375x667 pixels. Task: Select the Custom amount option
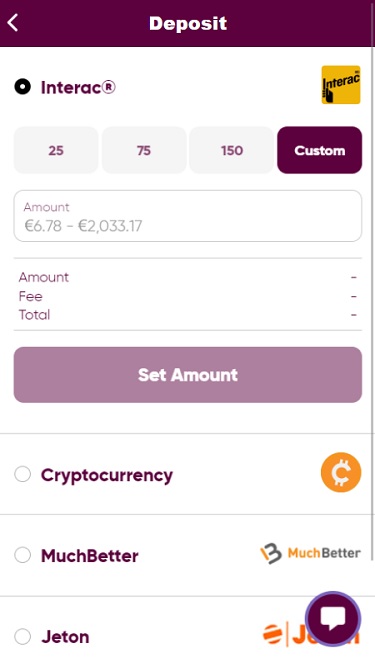click(x=320, y=150)
